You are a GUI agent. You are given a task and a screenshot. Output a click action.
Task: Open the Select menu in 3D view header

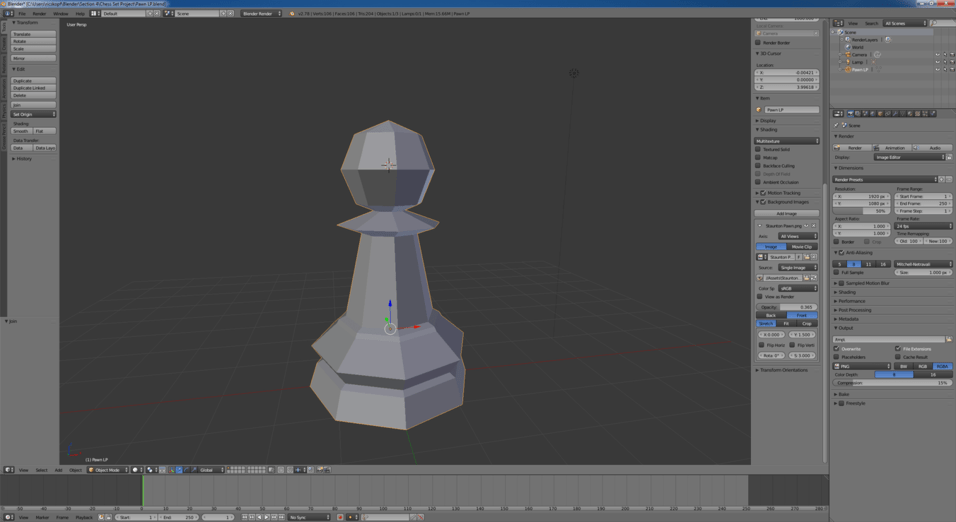[x=41, y=470]
